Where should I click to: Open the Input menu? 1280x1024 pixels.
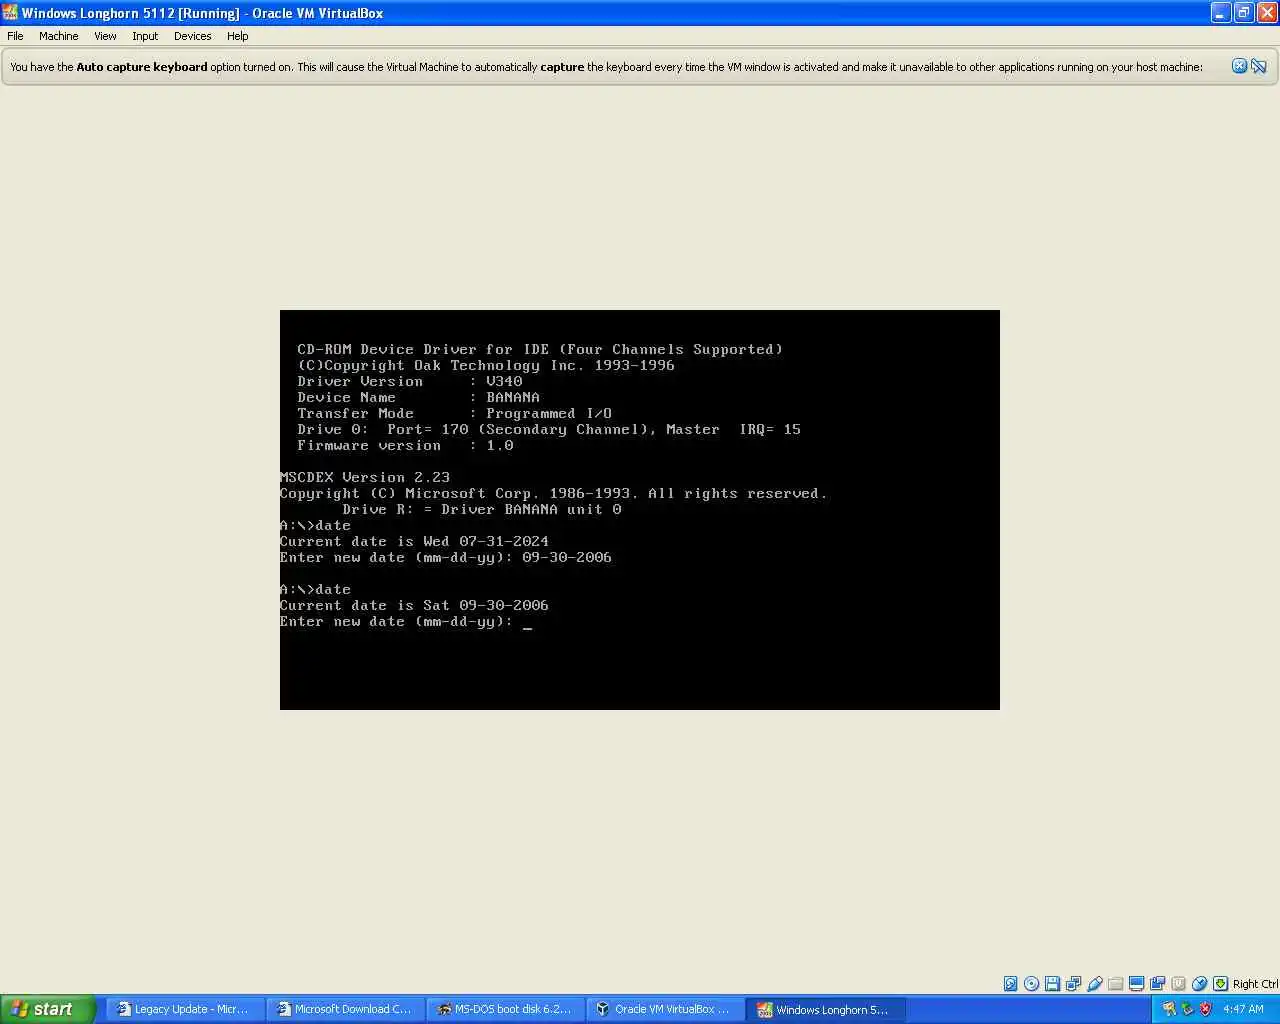(x=145, y=36)
